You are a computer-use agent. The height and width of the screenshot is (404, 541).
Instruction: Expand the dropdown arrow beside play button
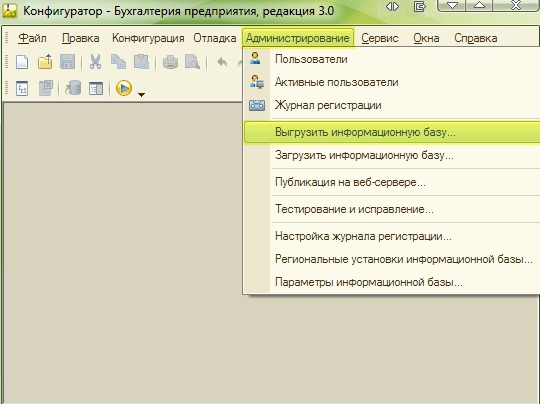tap(141, 94)
